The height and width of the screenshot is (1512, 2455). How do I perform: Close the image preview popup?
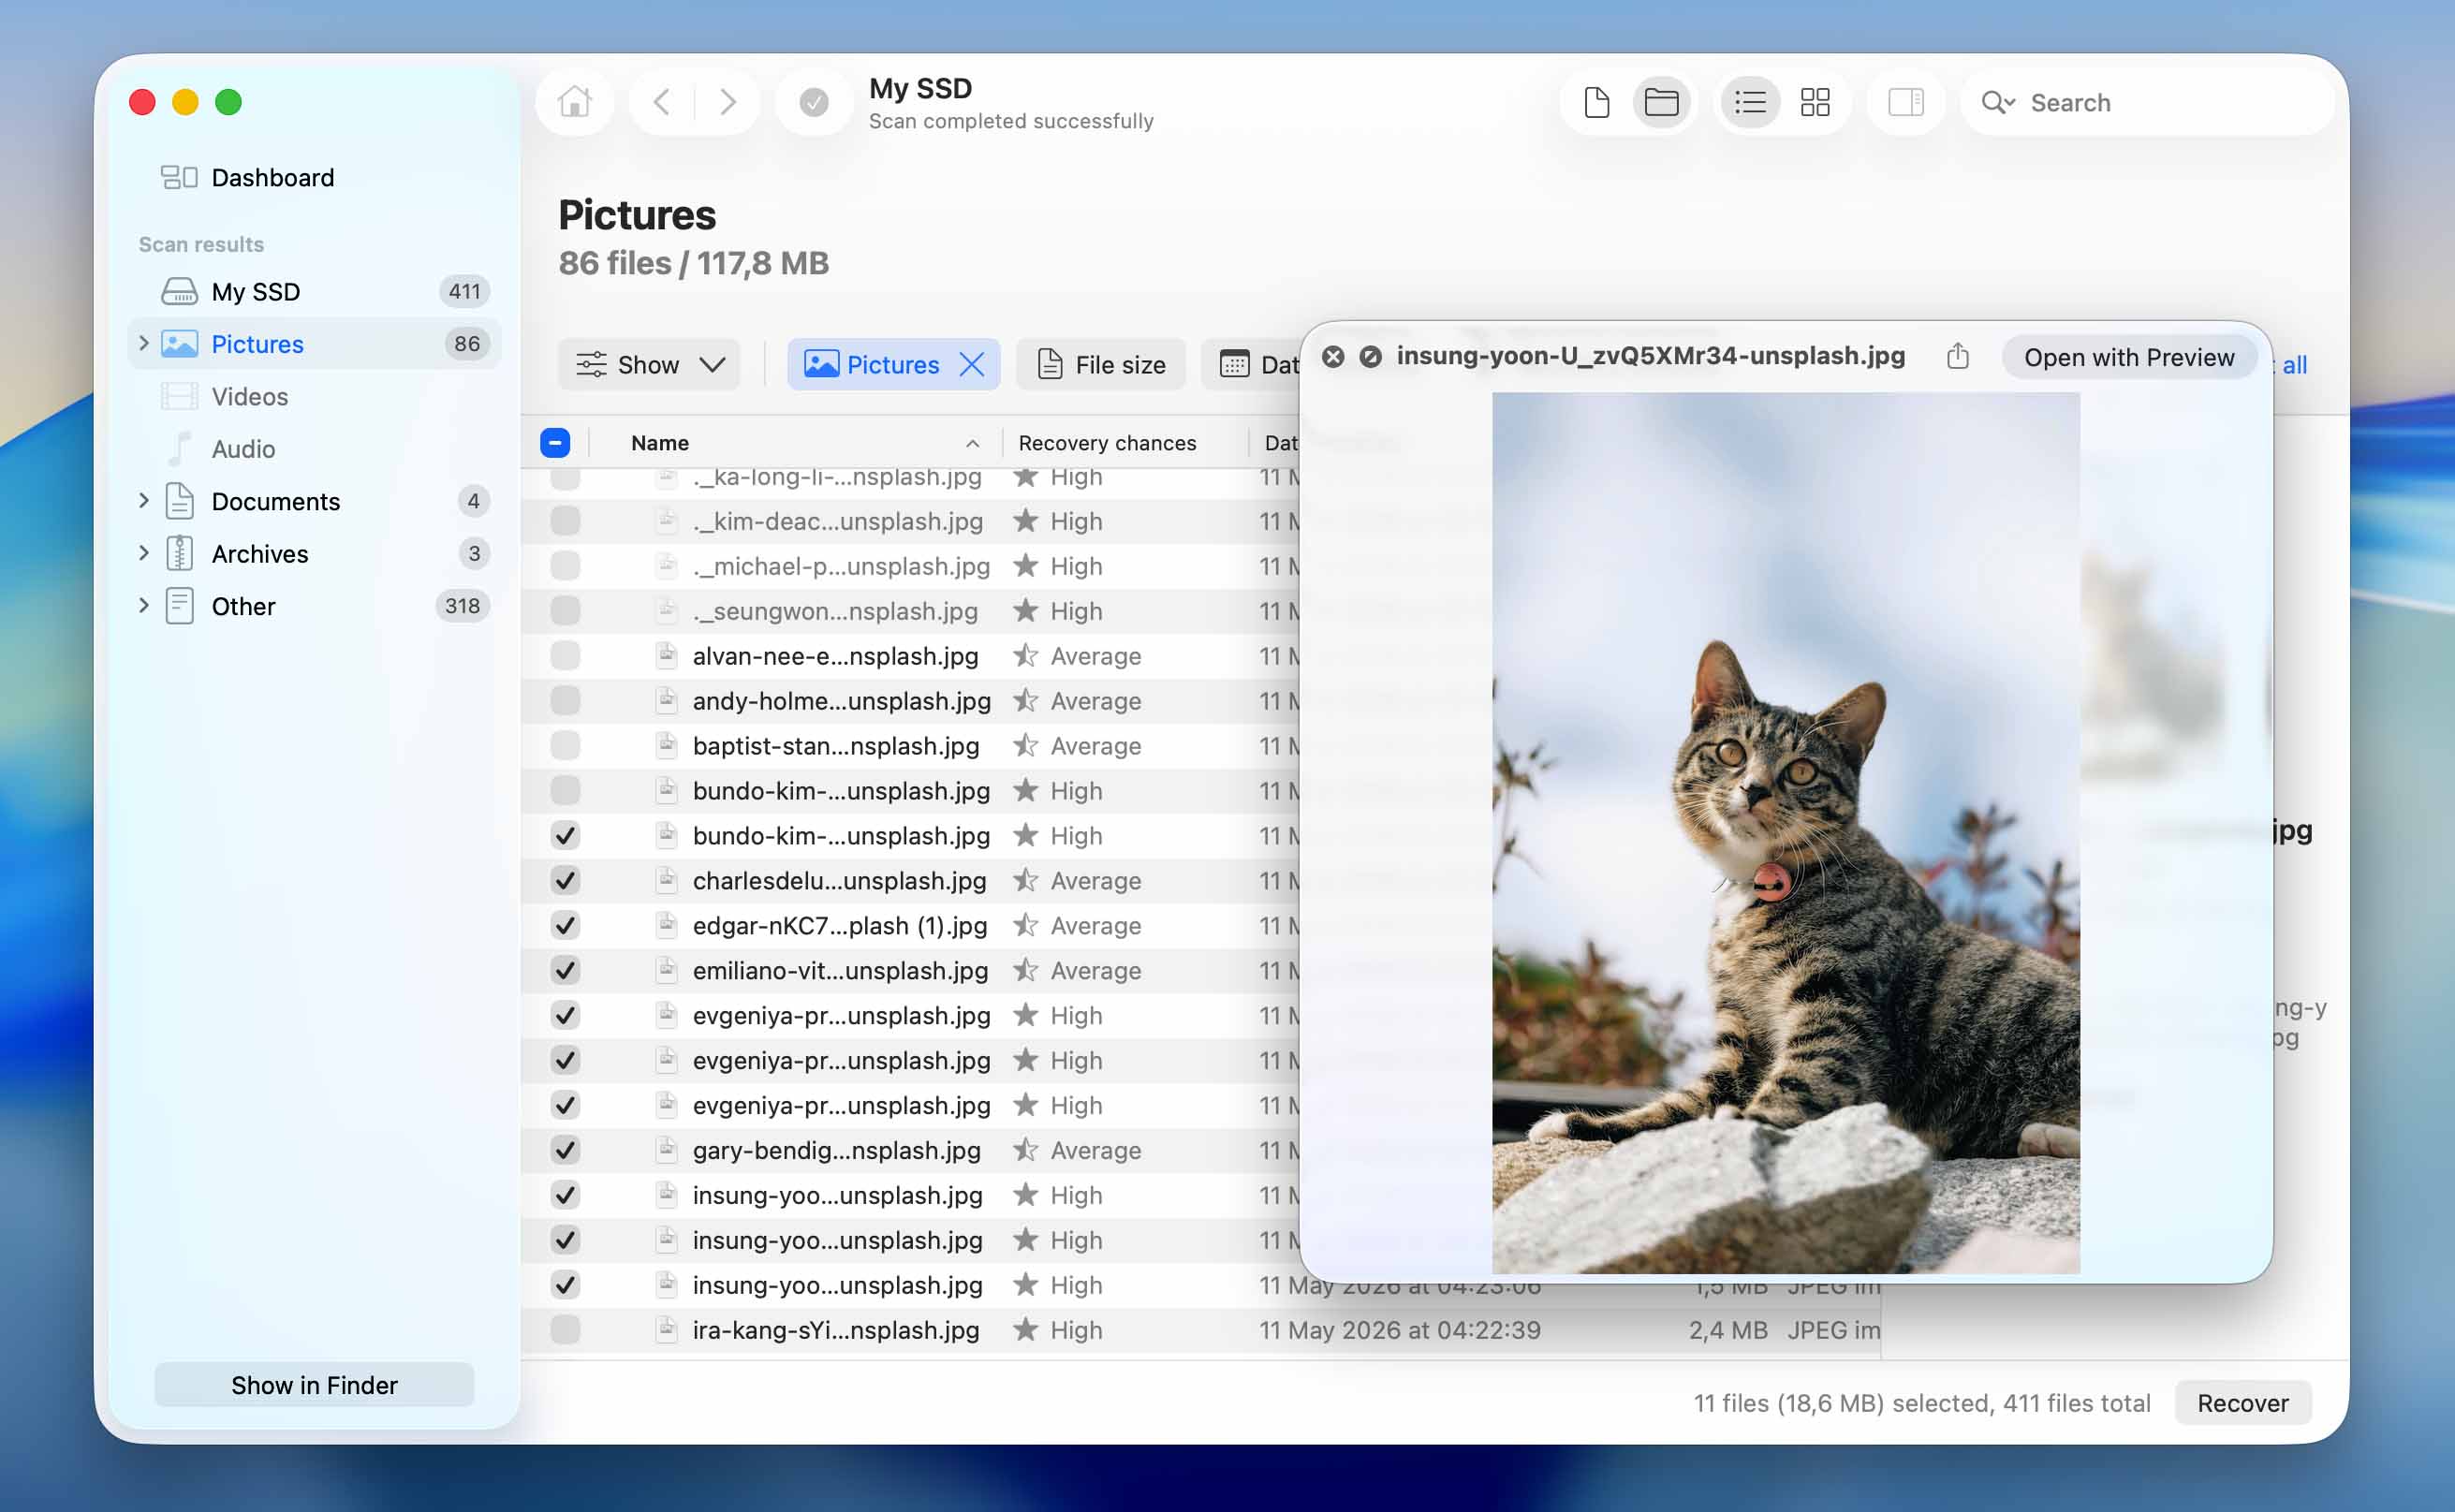[1333, 356]
